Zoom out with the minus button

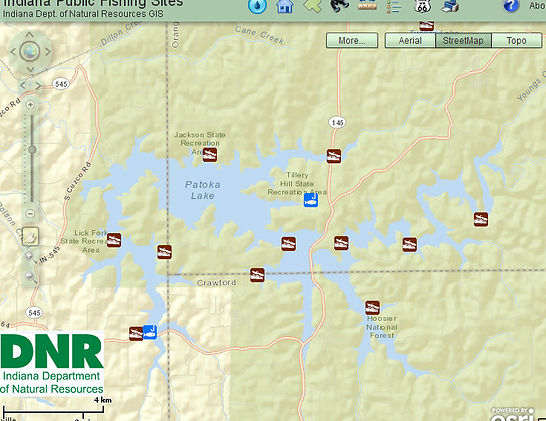31,213
